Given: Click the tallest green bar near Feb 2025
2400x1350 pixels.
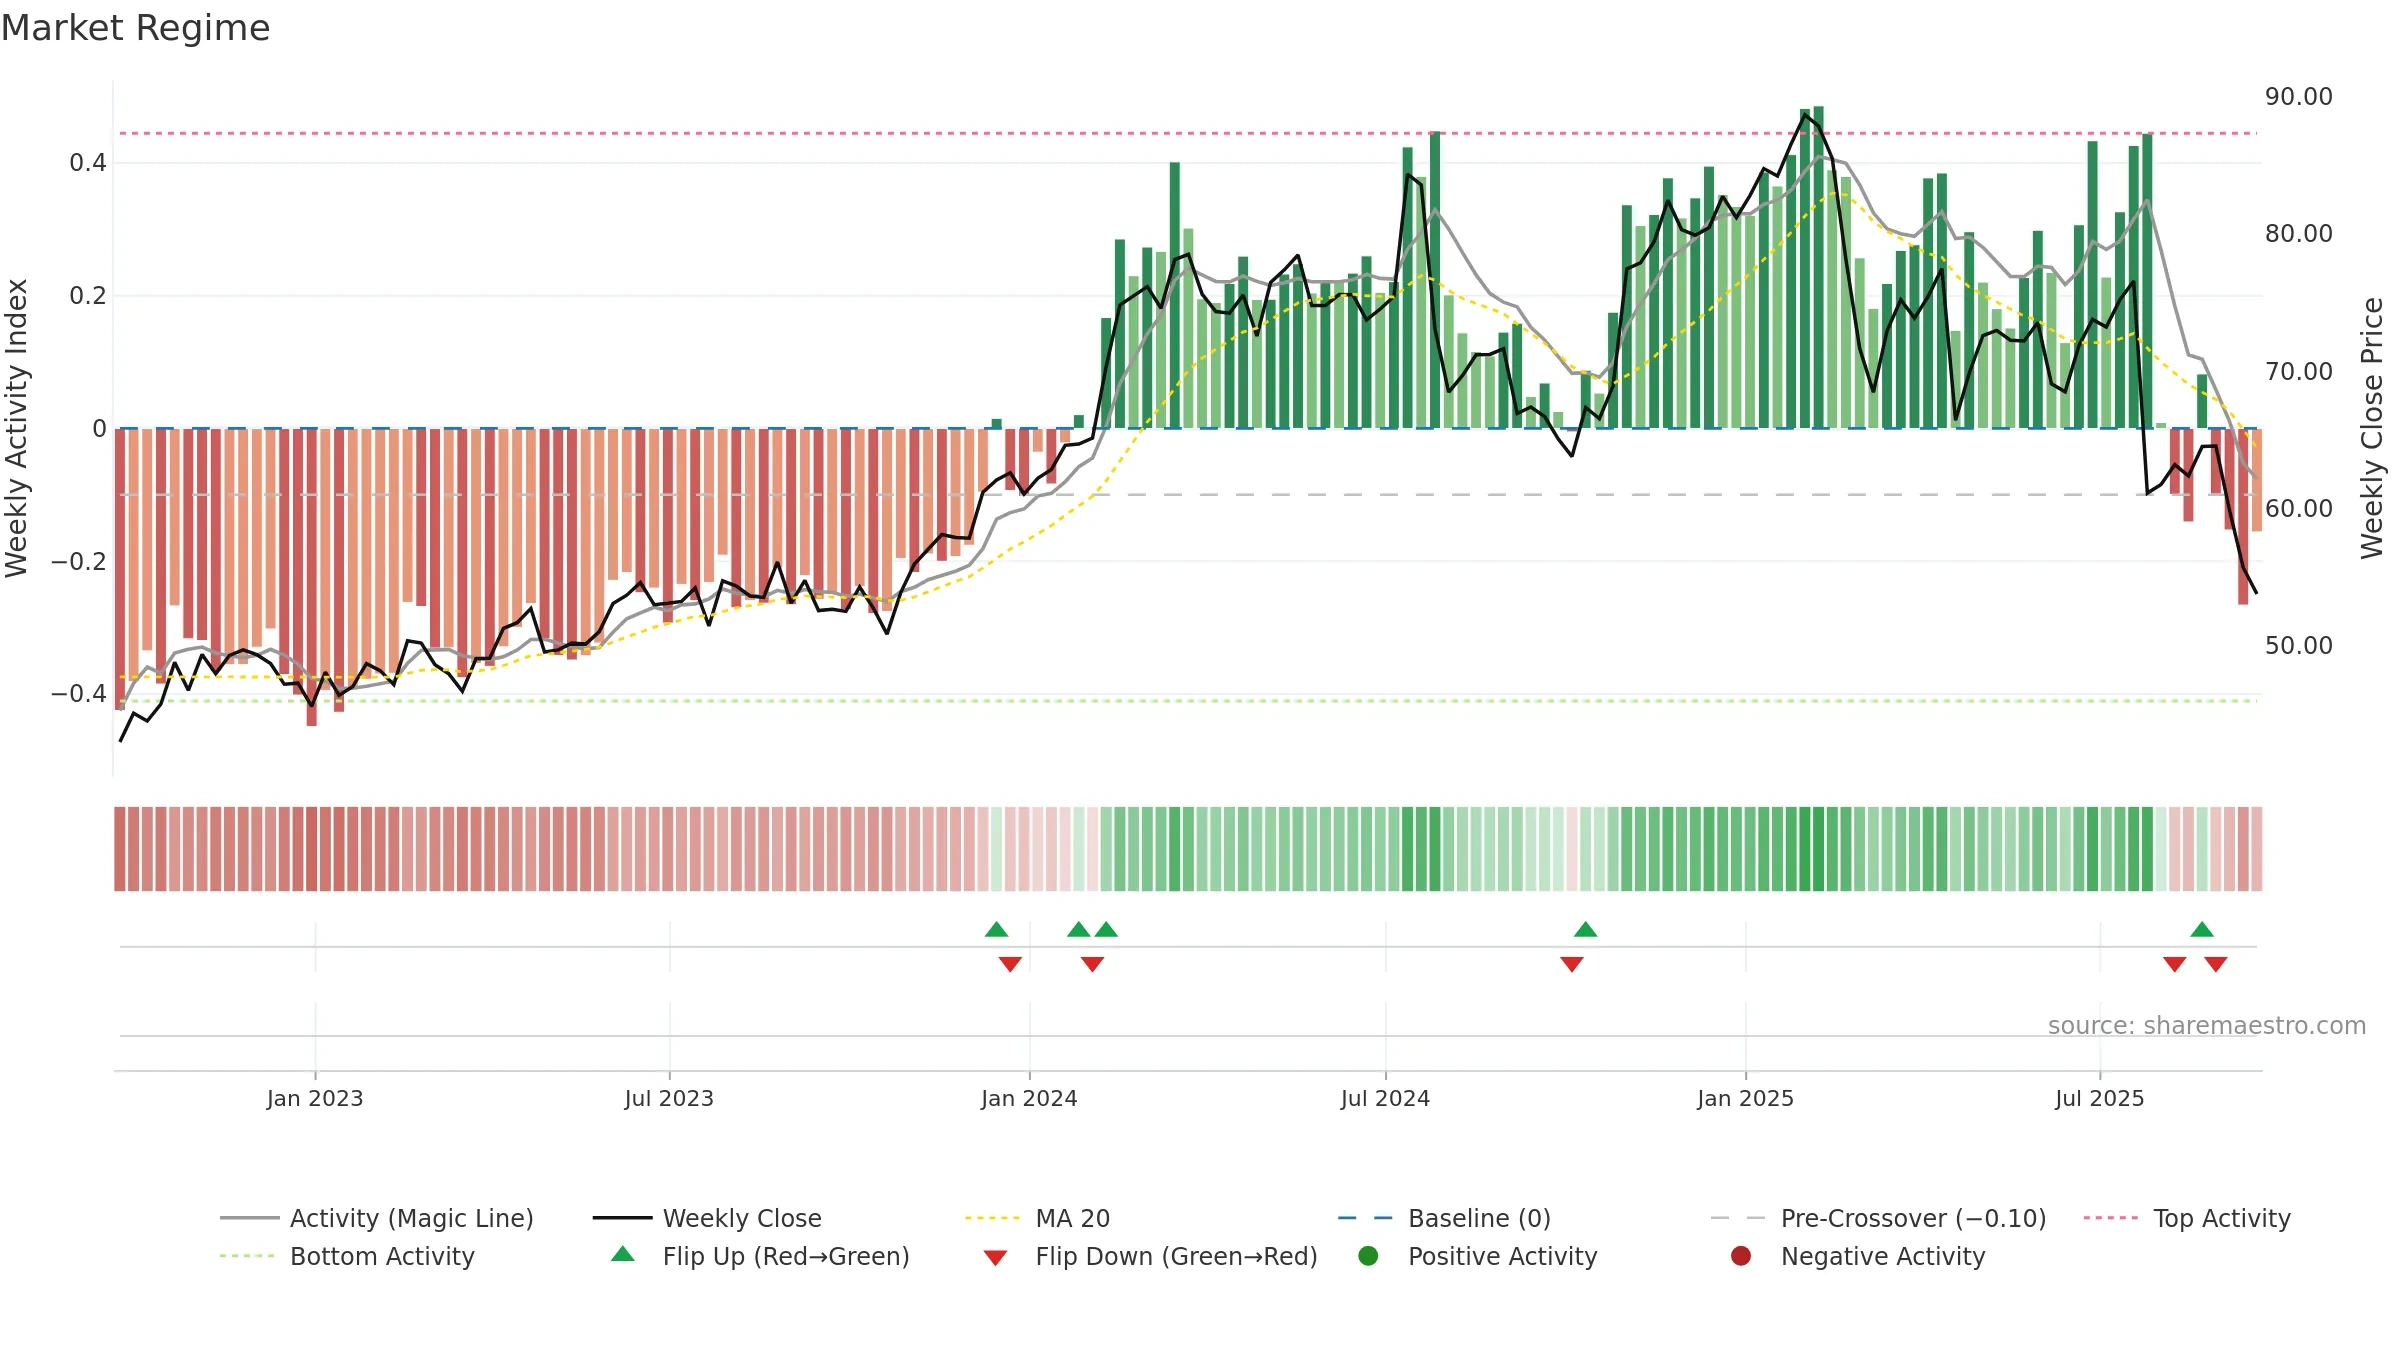Looking at the screenshot, I should click(x=1818, y=267).
